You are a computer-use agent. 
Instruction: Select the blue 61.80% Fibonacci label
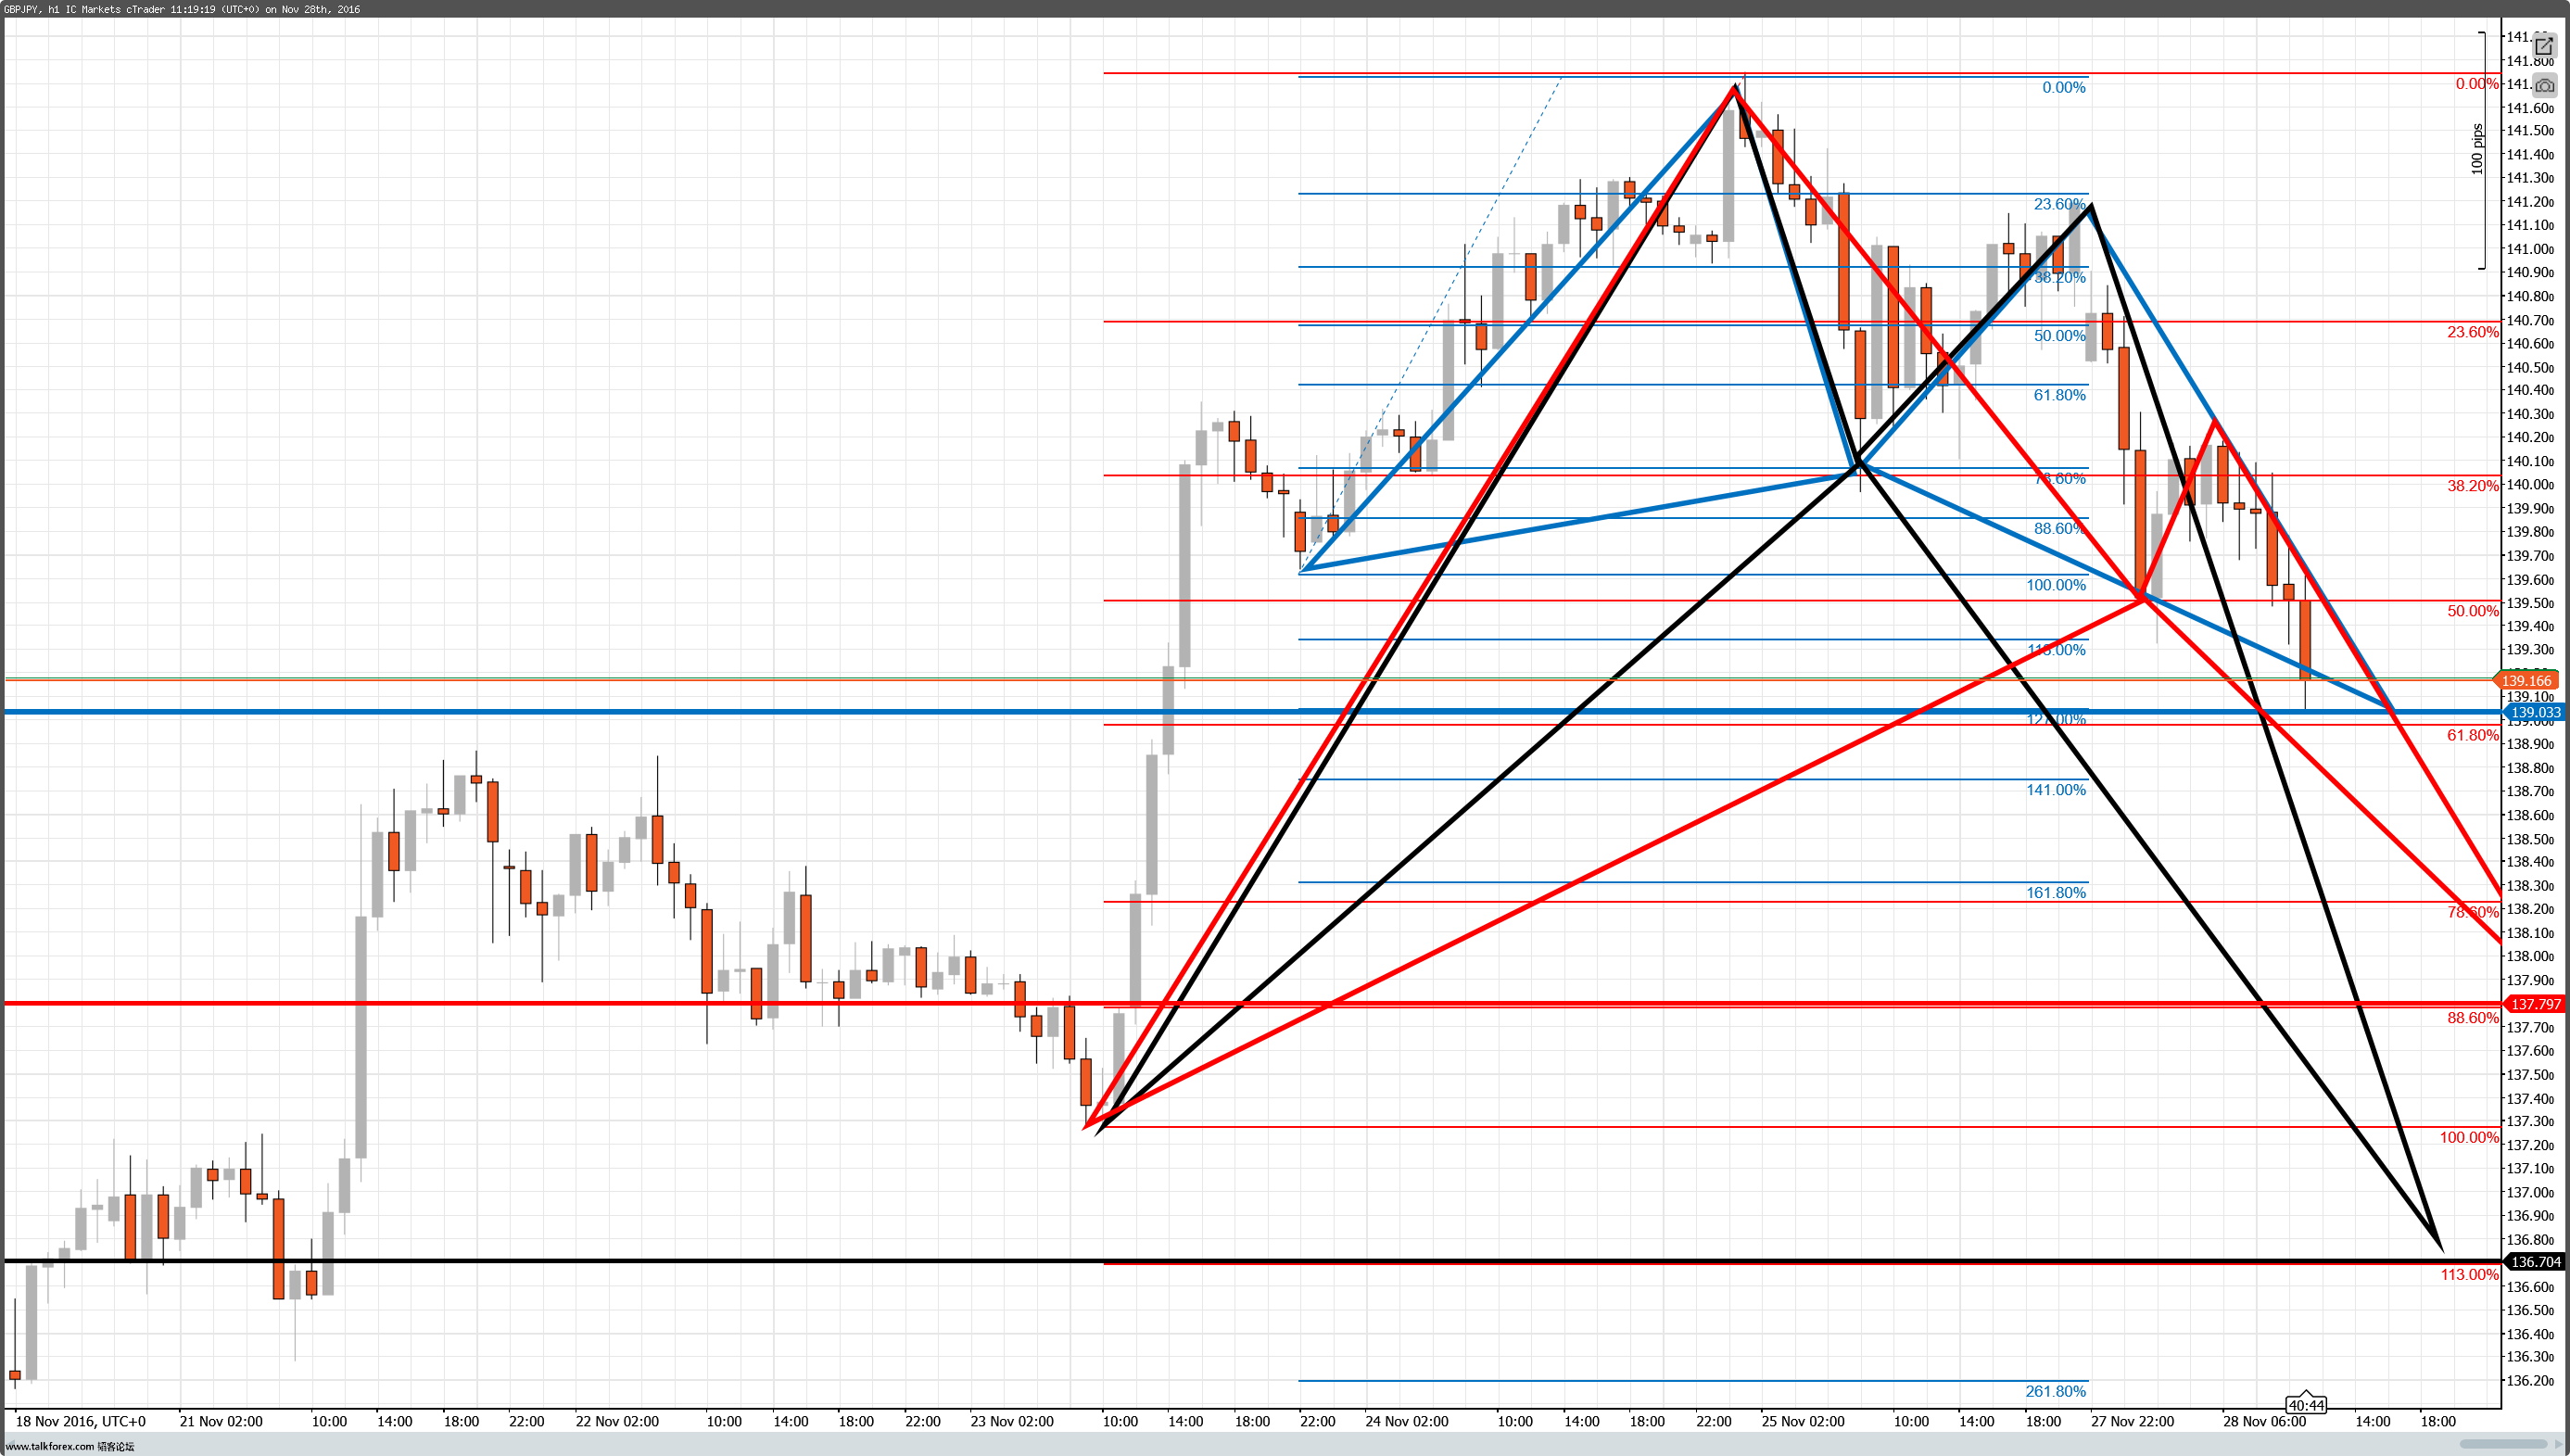pyautogui.click(x=2060, y=395)
